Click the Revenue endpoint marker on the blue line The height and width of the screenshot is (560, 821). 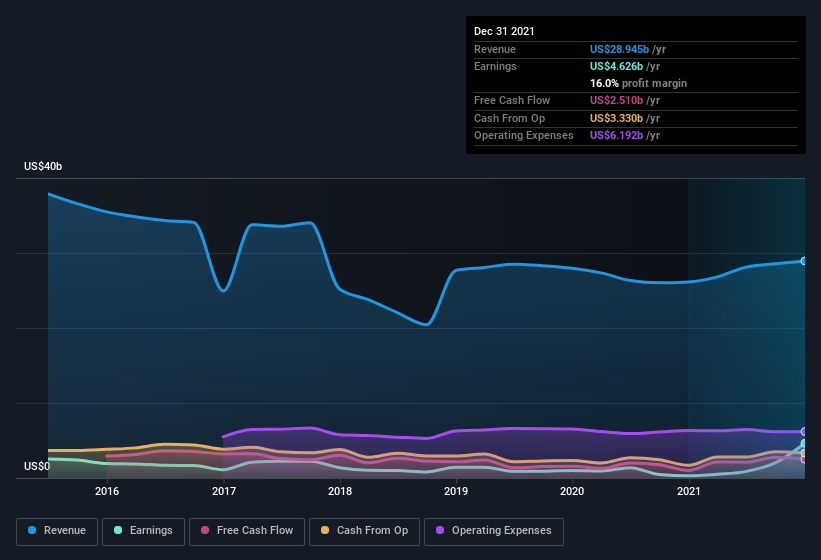[804, 261]
